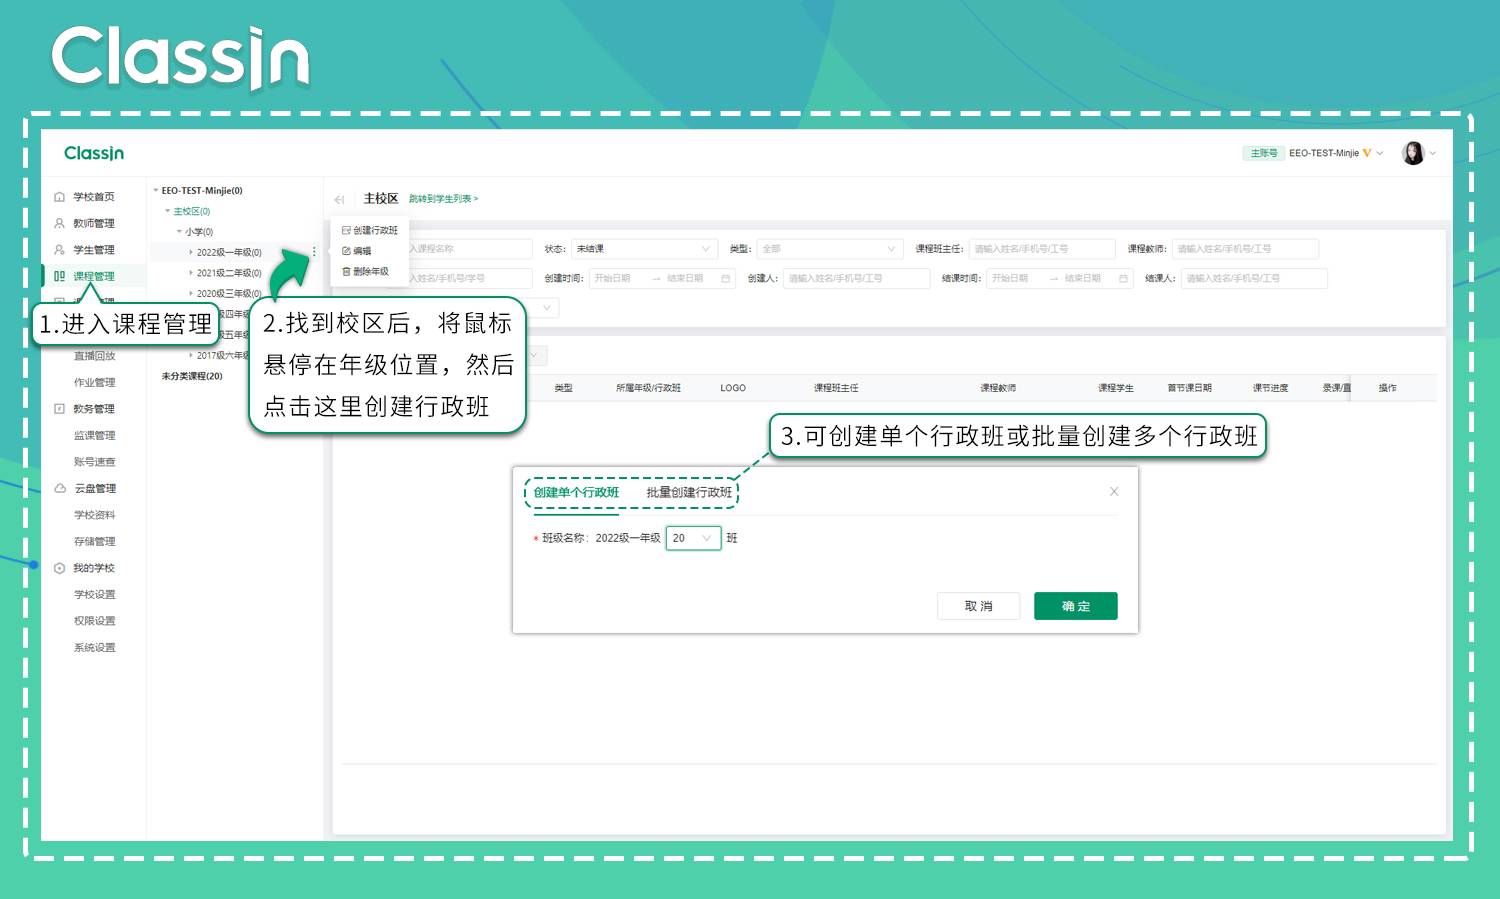Select 未分类课程(20) in the tree

point(192,376)
